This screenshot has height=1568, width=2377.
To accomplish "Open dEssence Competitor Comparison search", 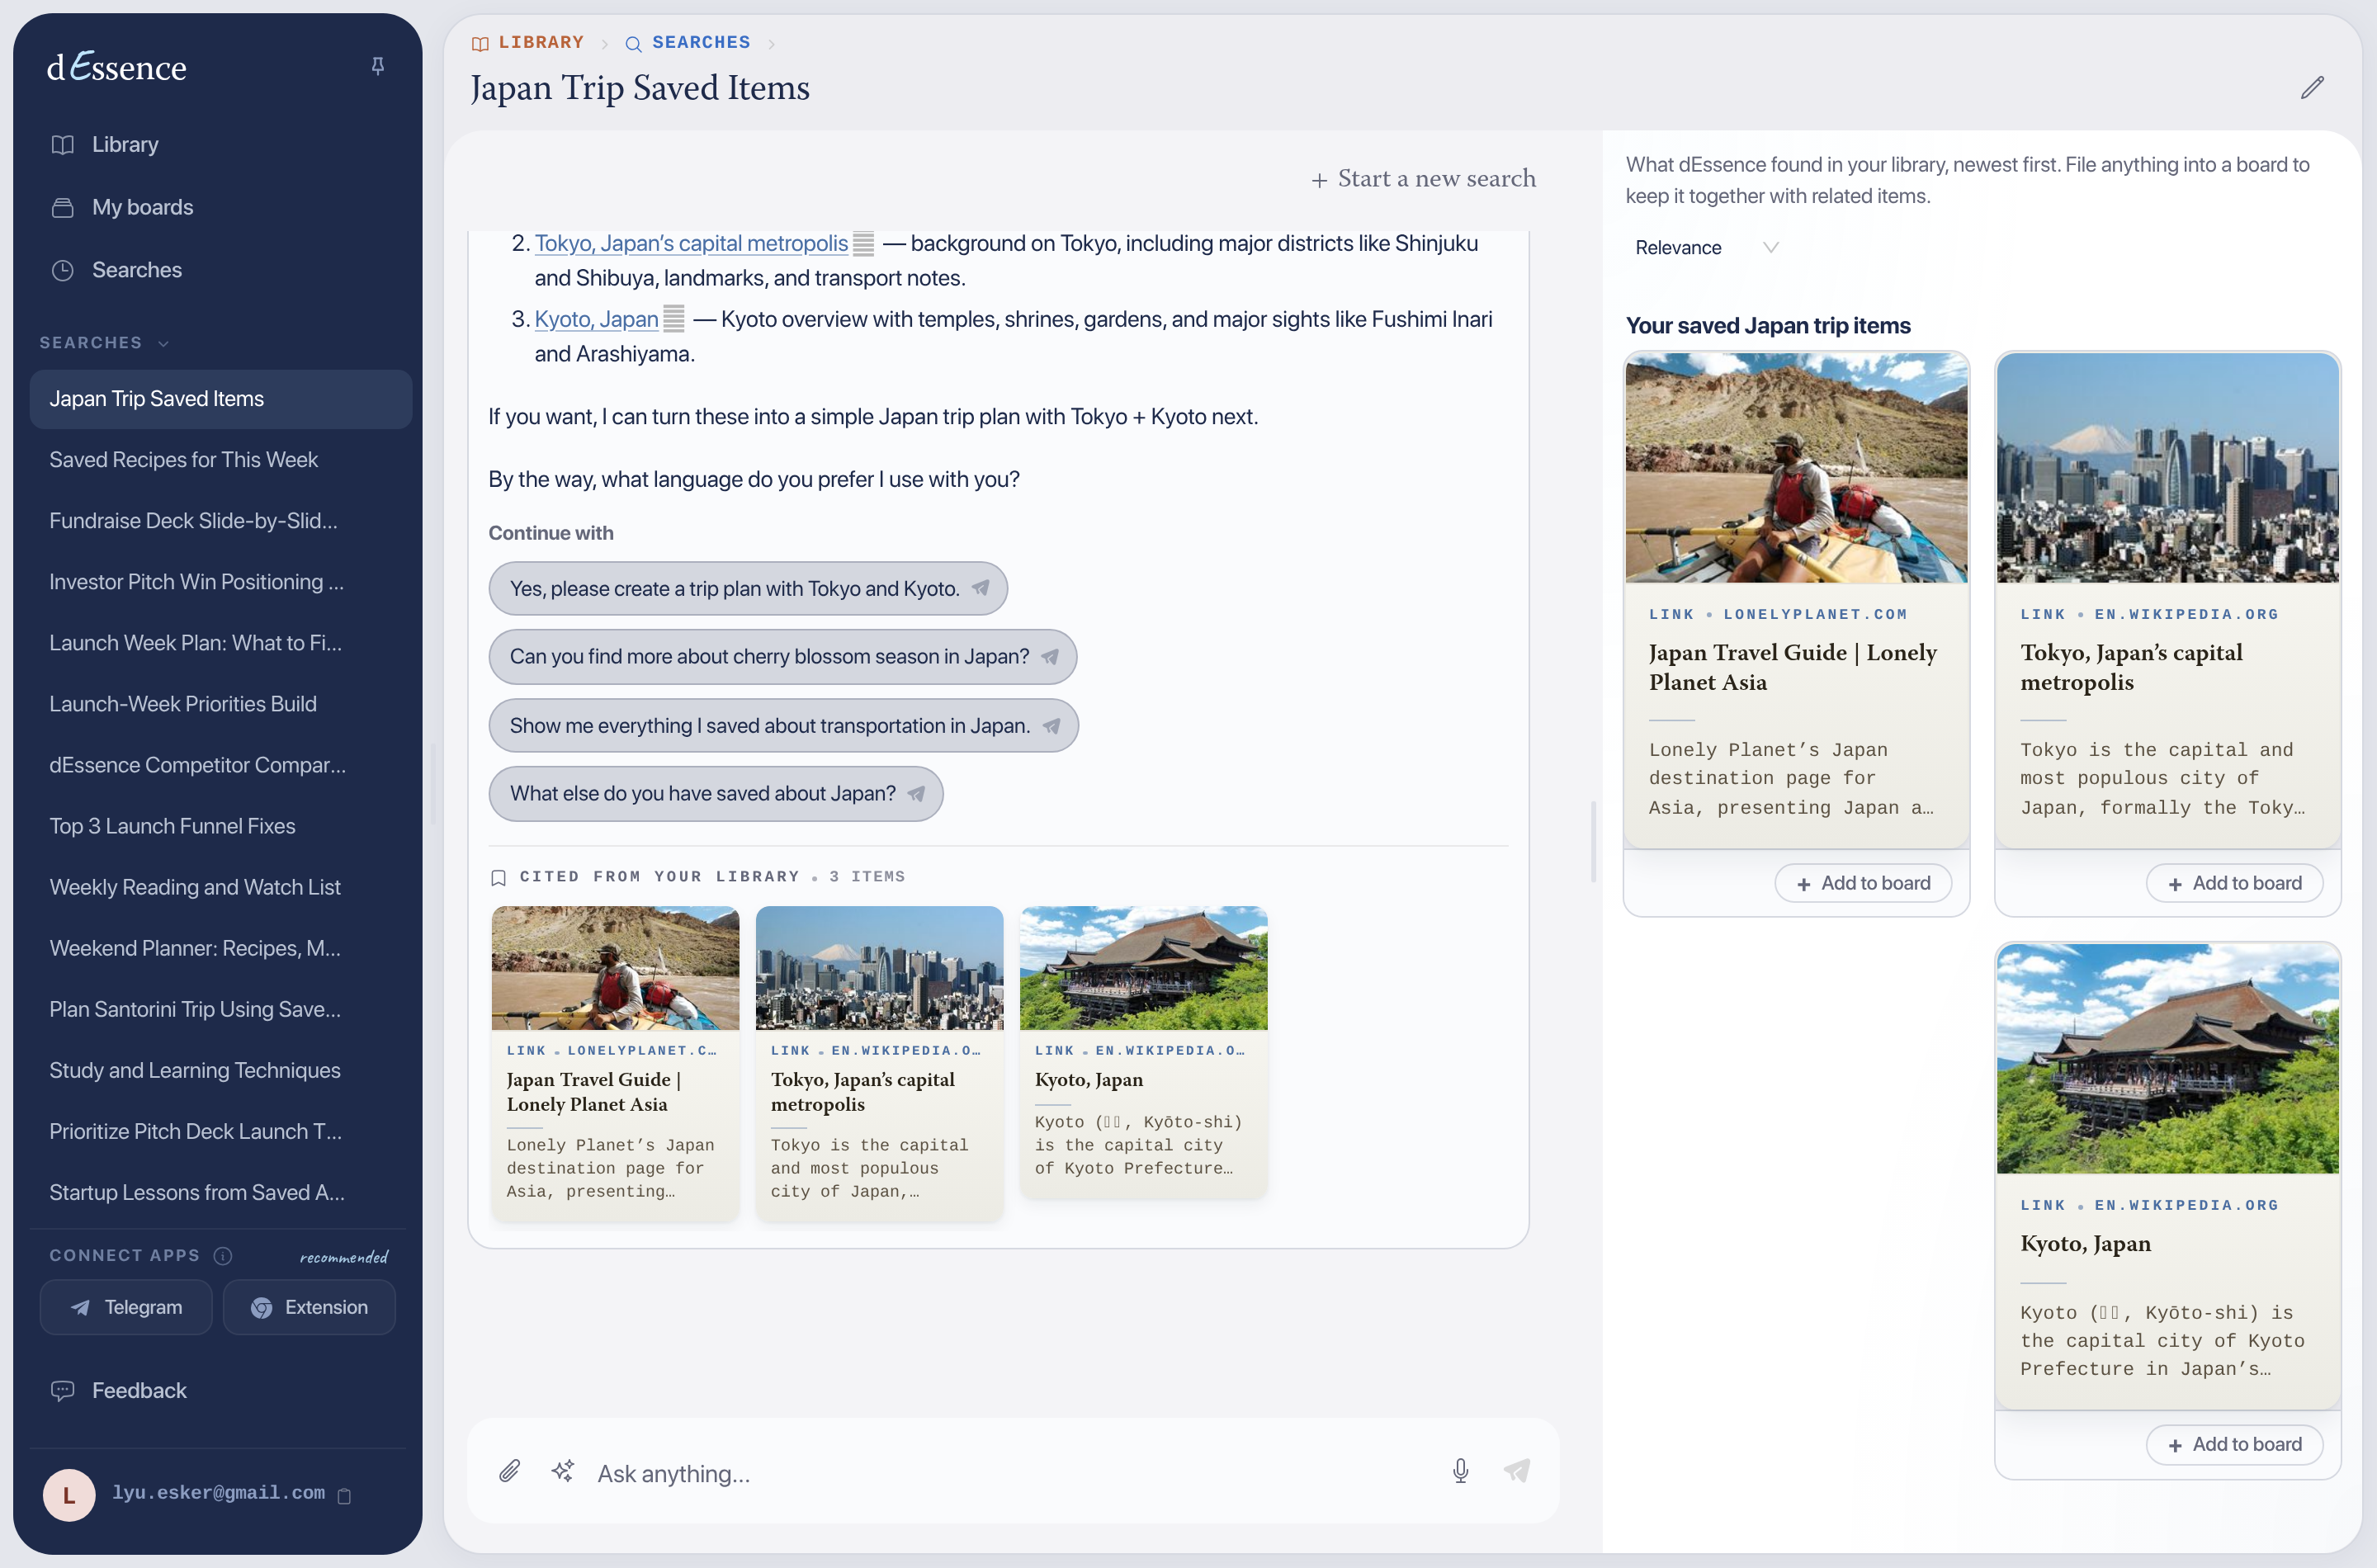I will pos(220,765).
